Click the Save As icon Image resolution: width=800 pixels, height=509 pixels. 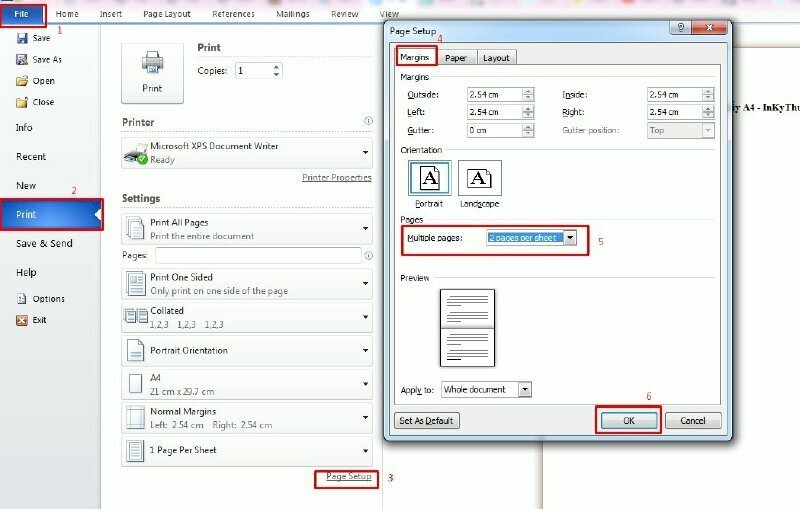[21, 60]
